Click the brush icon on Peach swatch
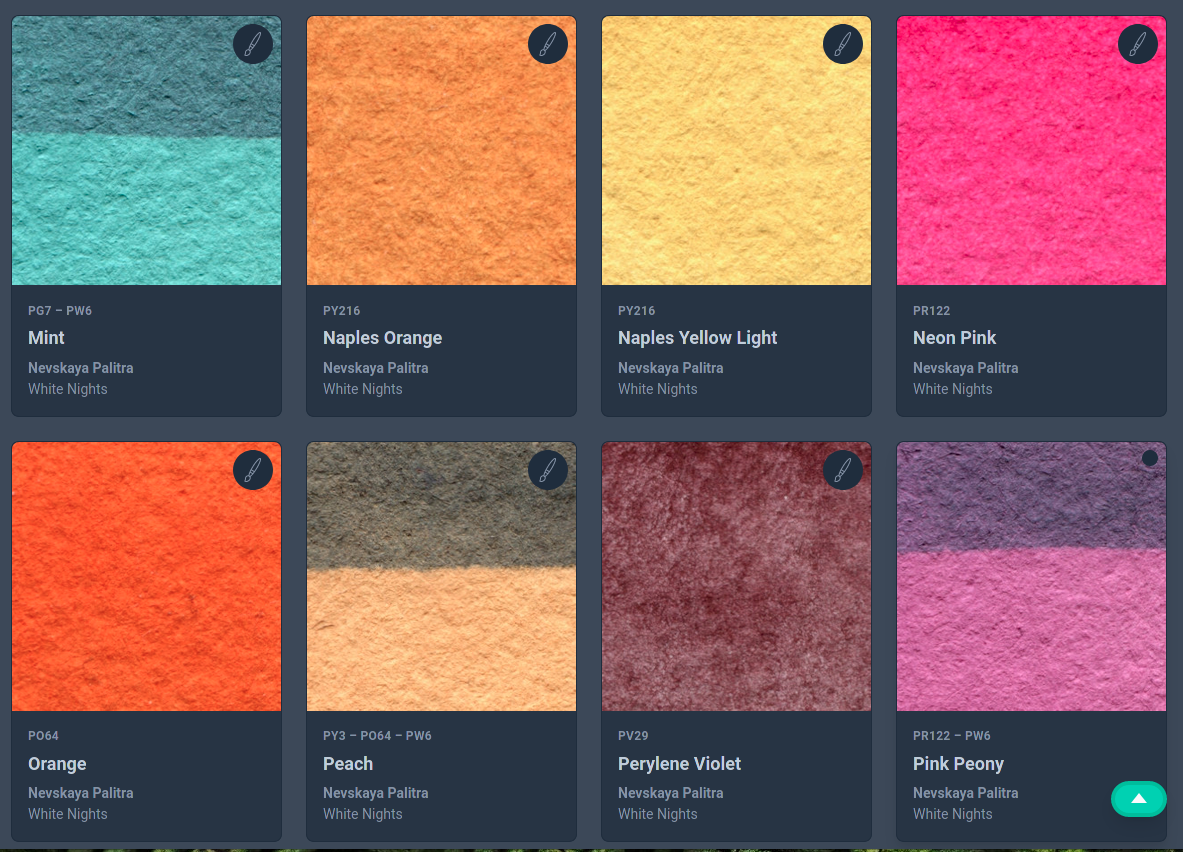Screen dimensions: 1183x852 (x=548, y=470)
